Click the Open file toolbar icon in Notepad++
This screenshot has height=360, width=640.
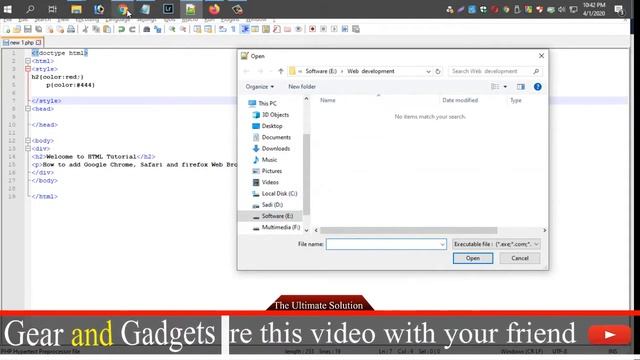17,29
